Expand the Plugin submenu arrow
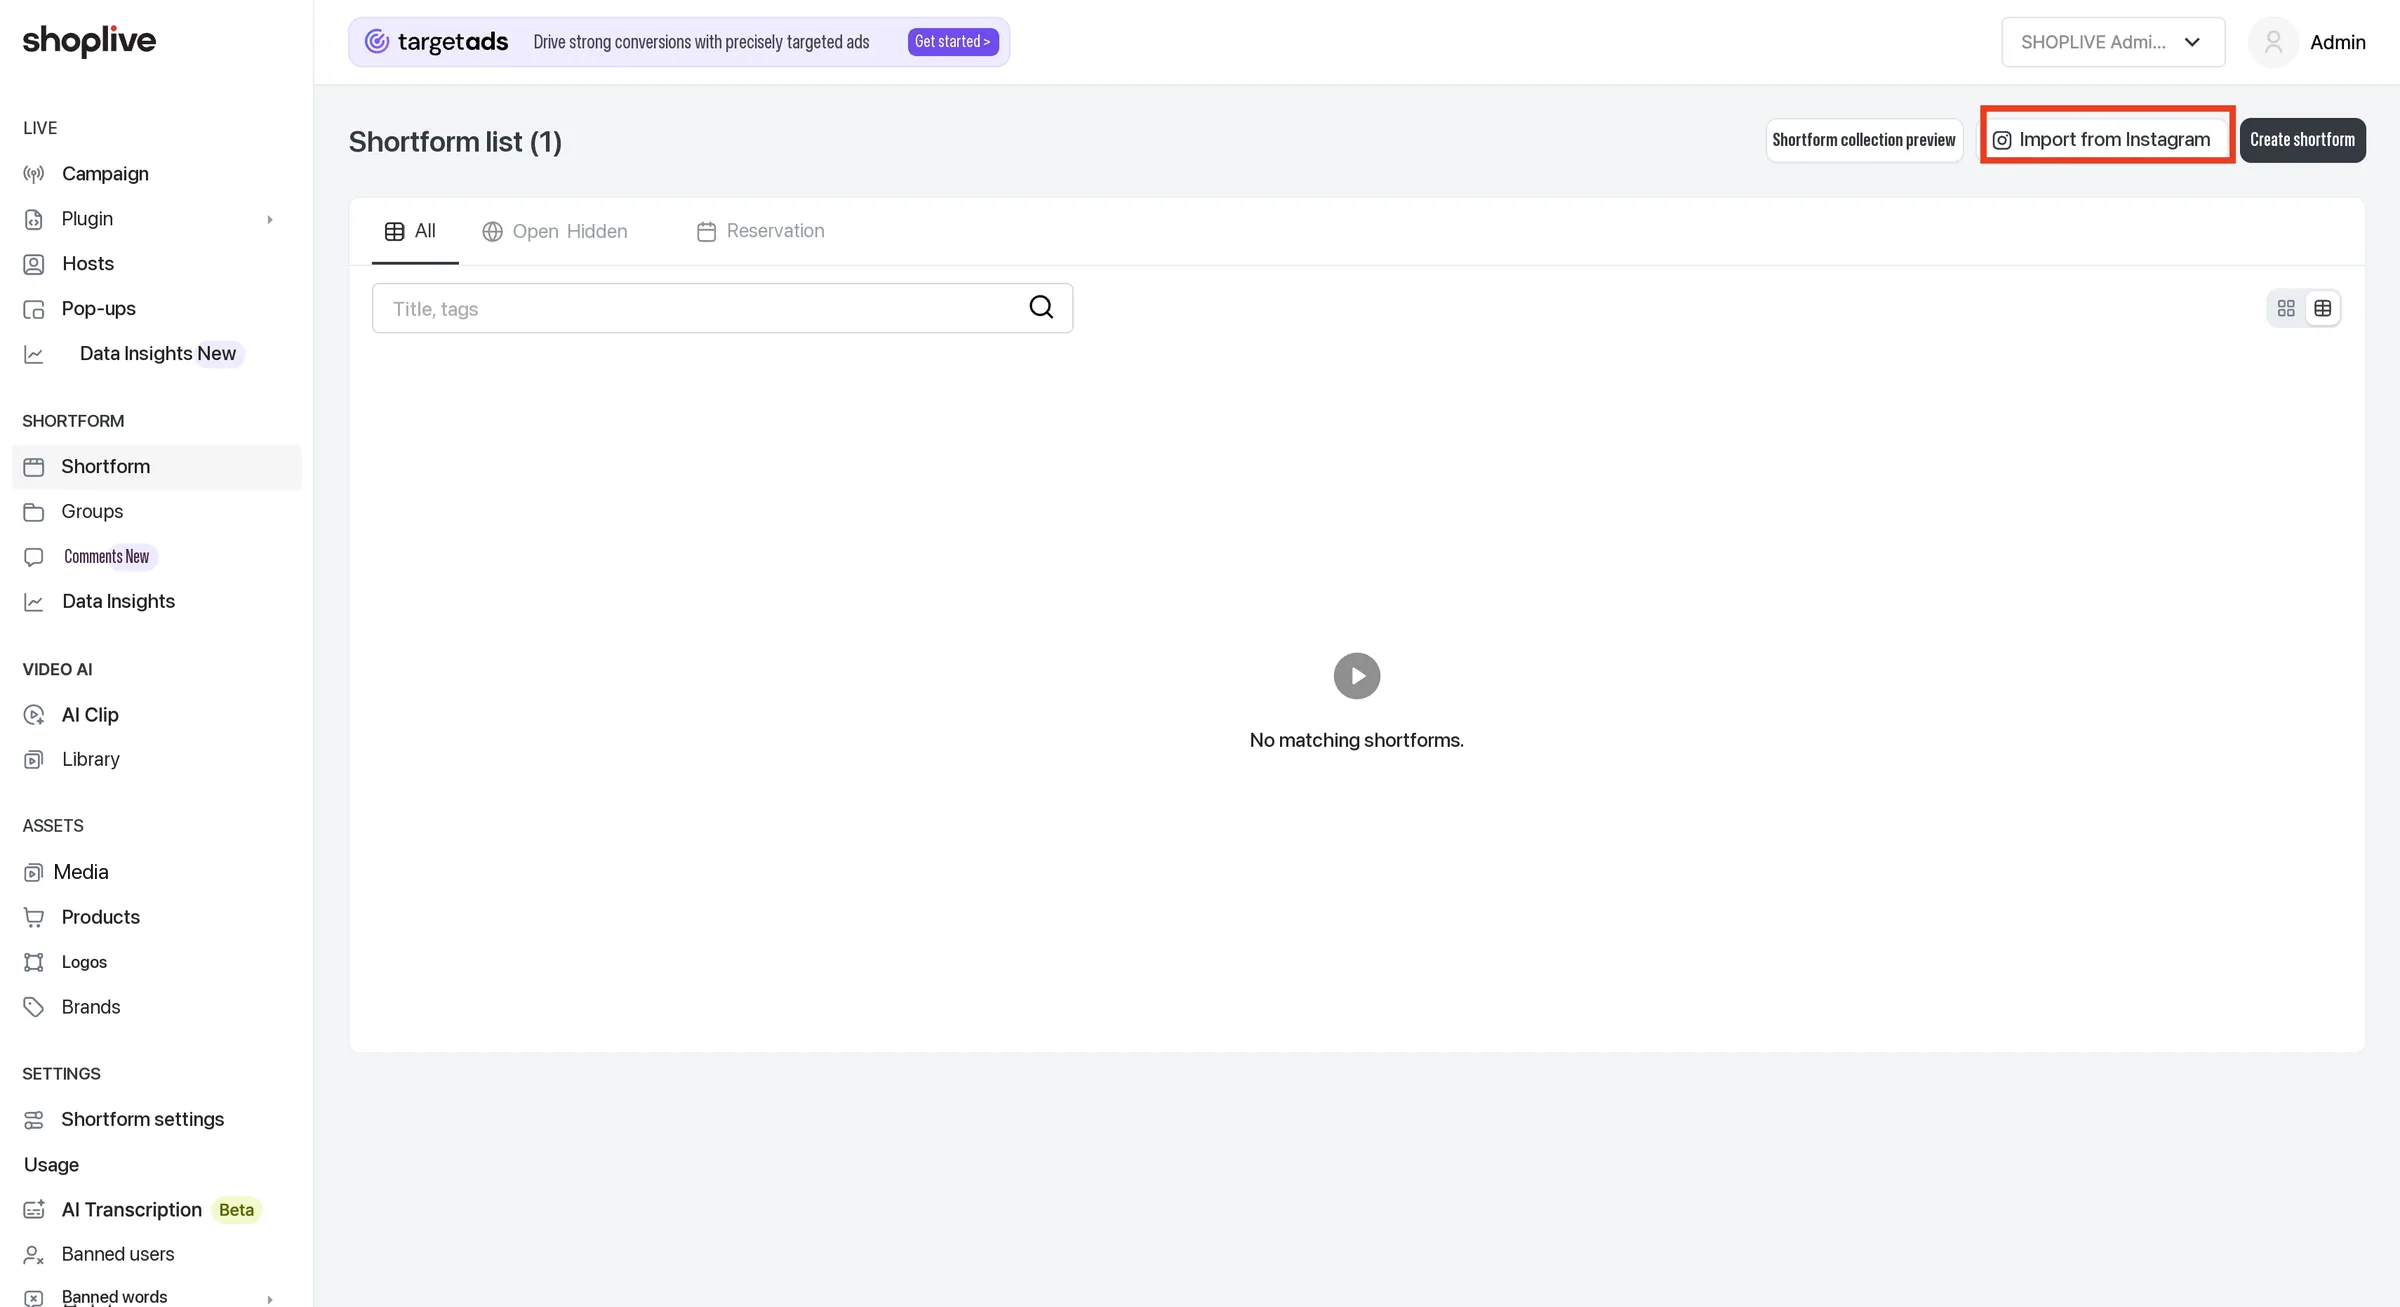The width and height of the screenshot is (2400, 1307). (x=269, y=219)
